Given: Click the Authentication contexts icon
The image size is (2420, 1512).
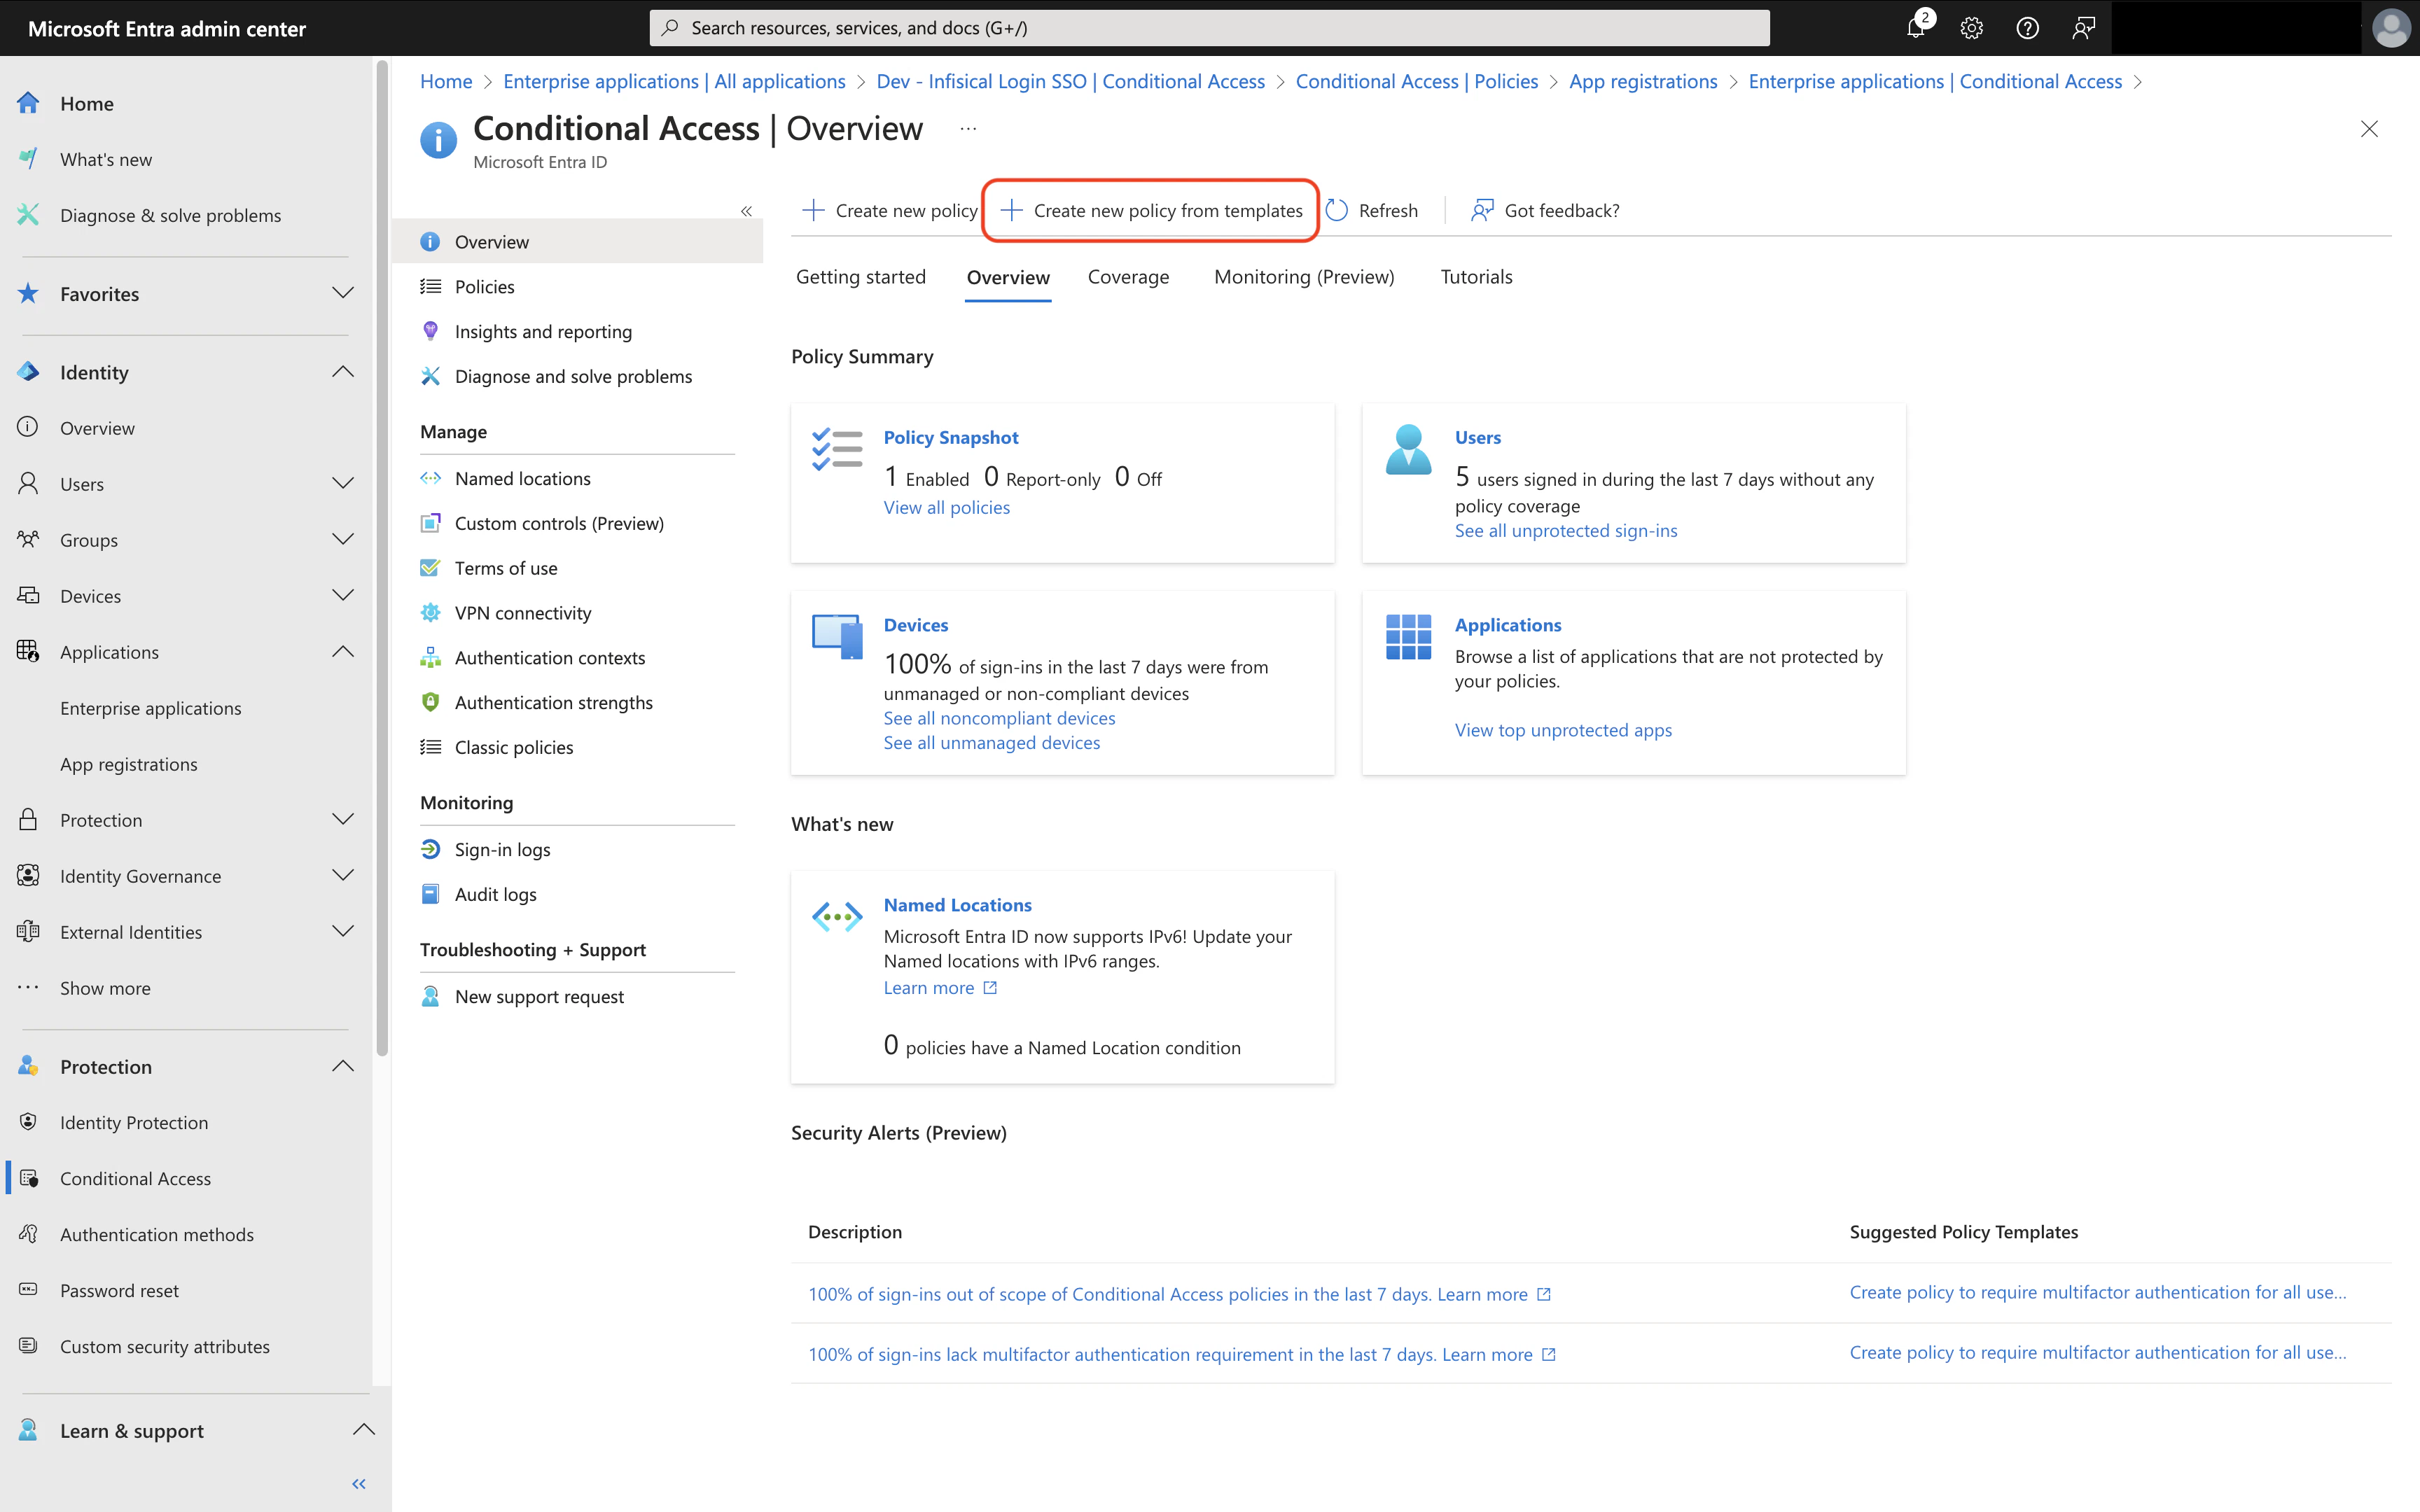Looking at the screenshot, I should (430, 658).
